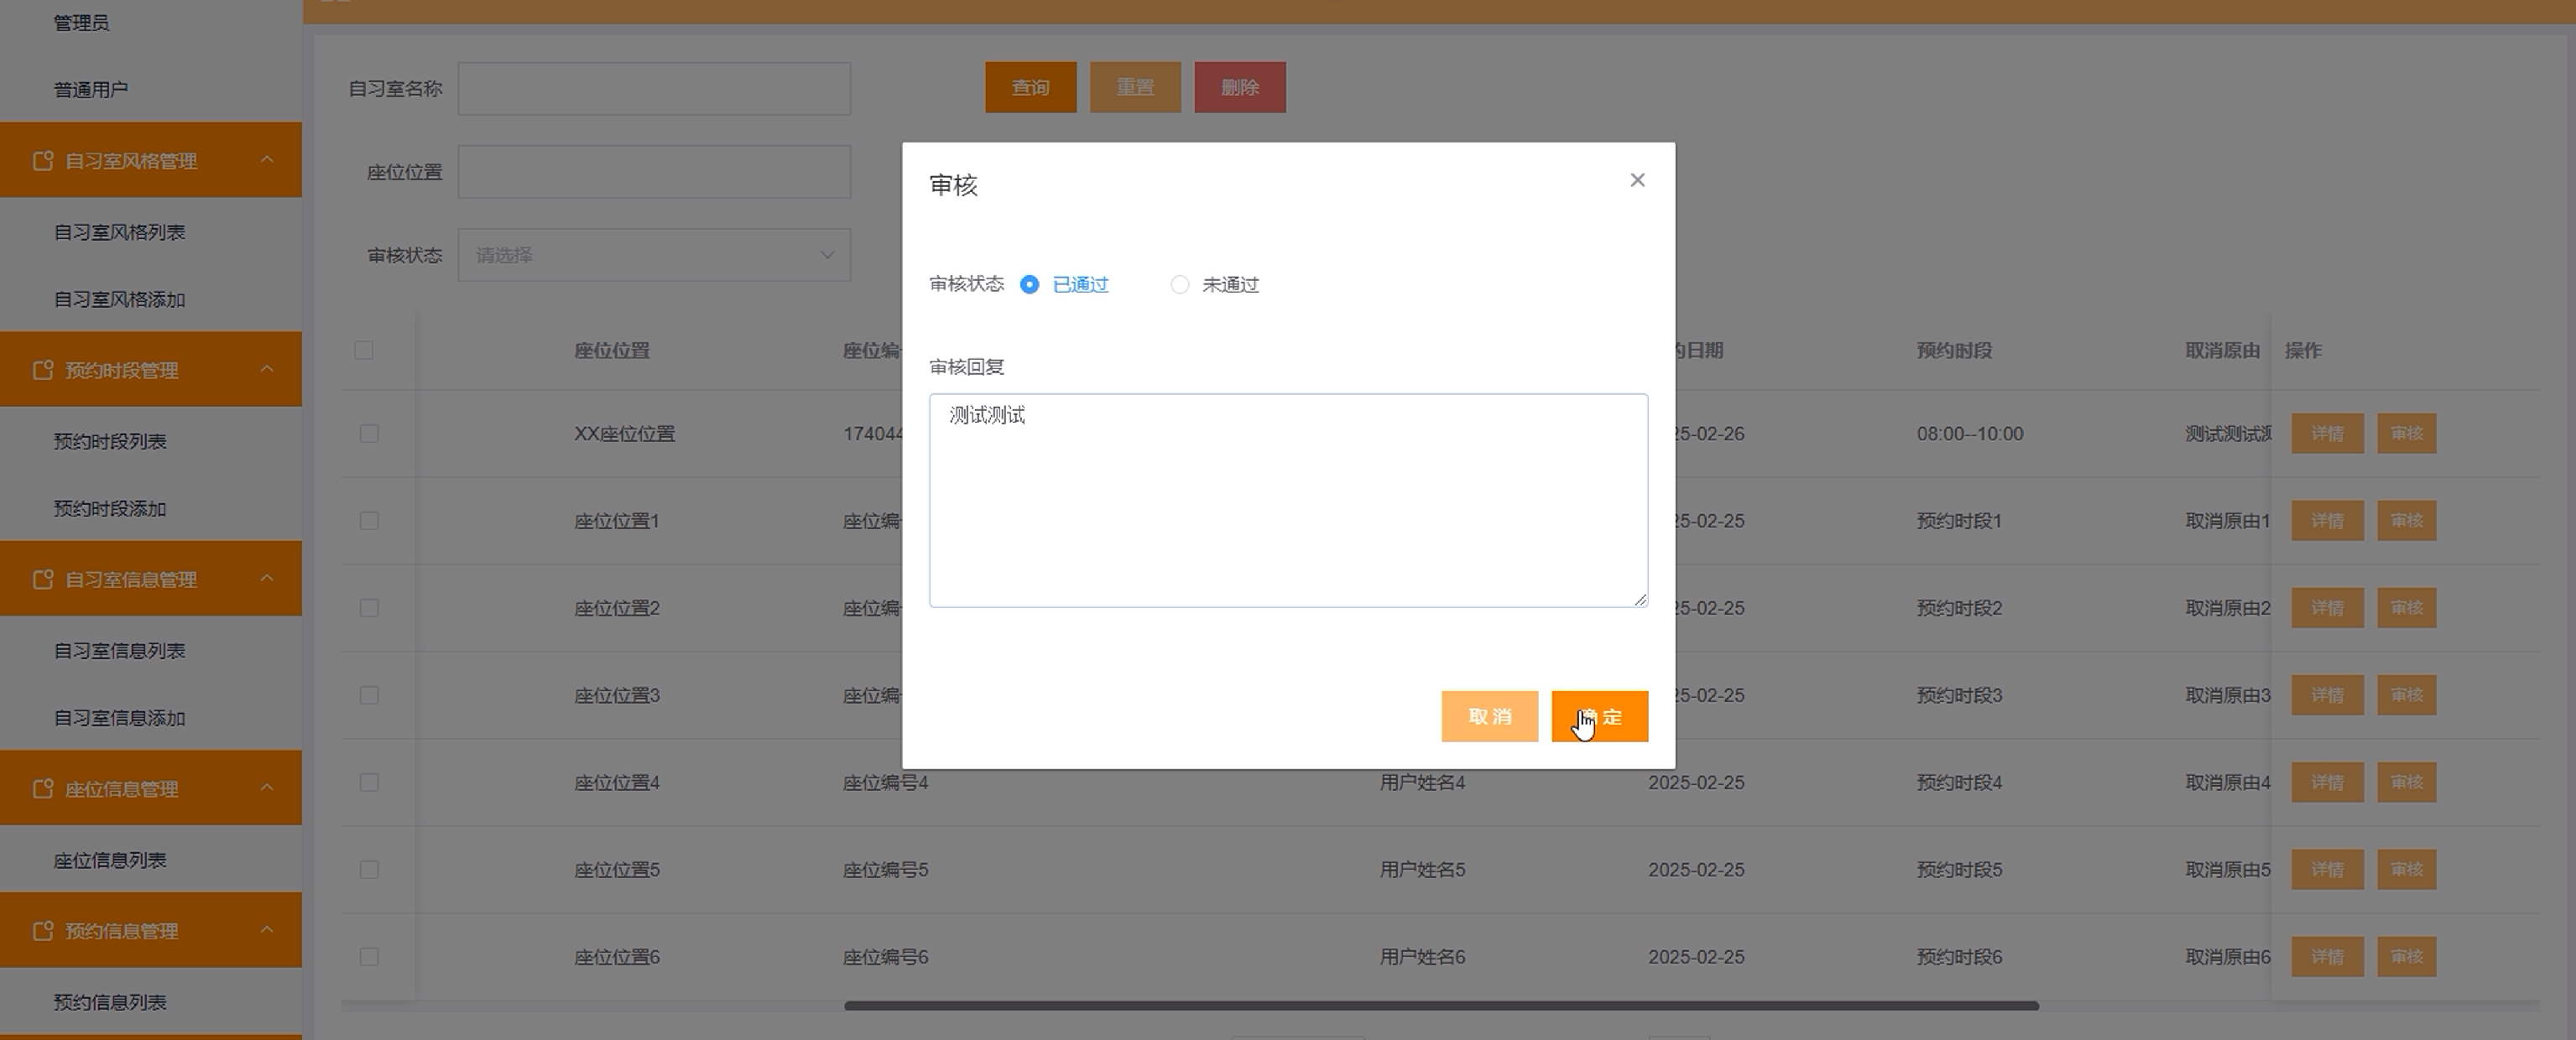The height and width of the screenshot is (1040, 2576).
Task: Tick the checkbox for 座位位置4 row
Action: [369, 782]
